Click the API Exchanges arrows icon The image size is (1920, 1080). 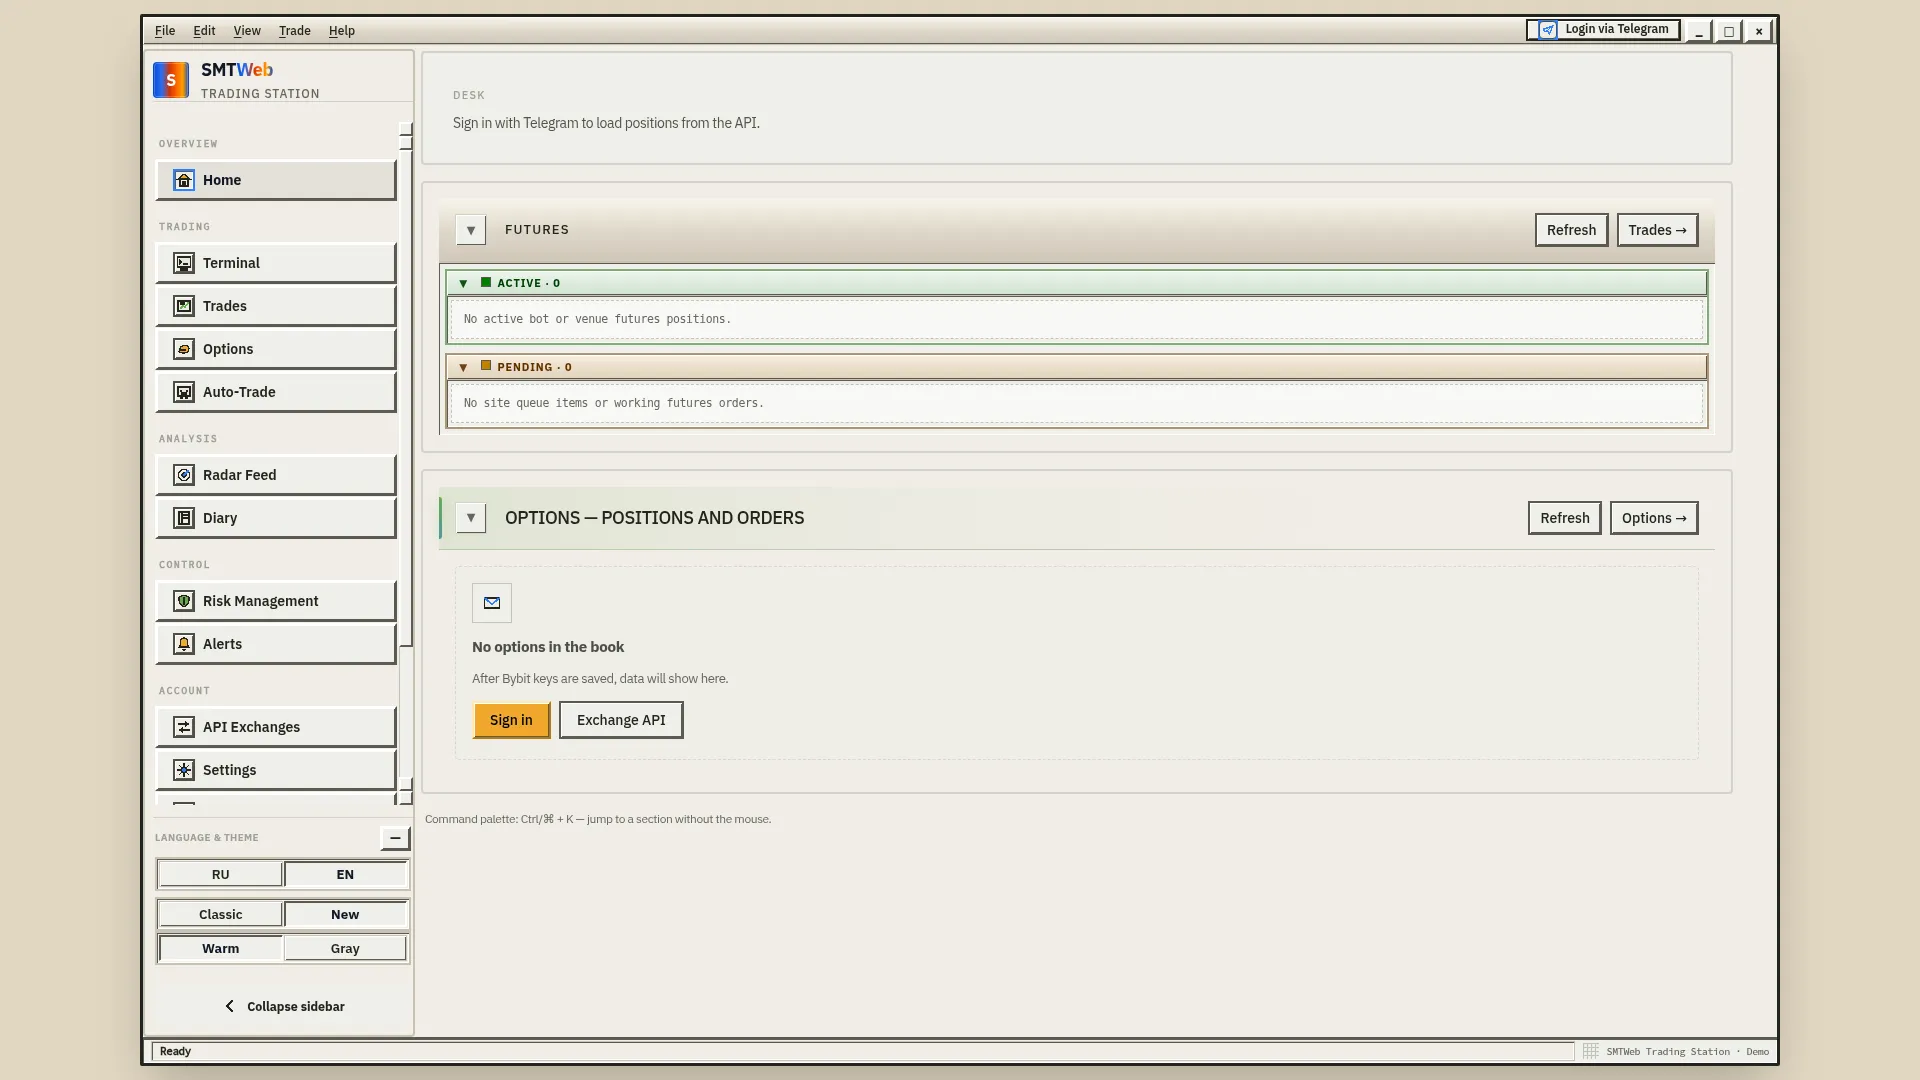(x=184, y=727)
